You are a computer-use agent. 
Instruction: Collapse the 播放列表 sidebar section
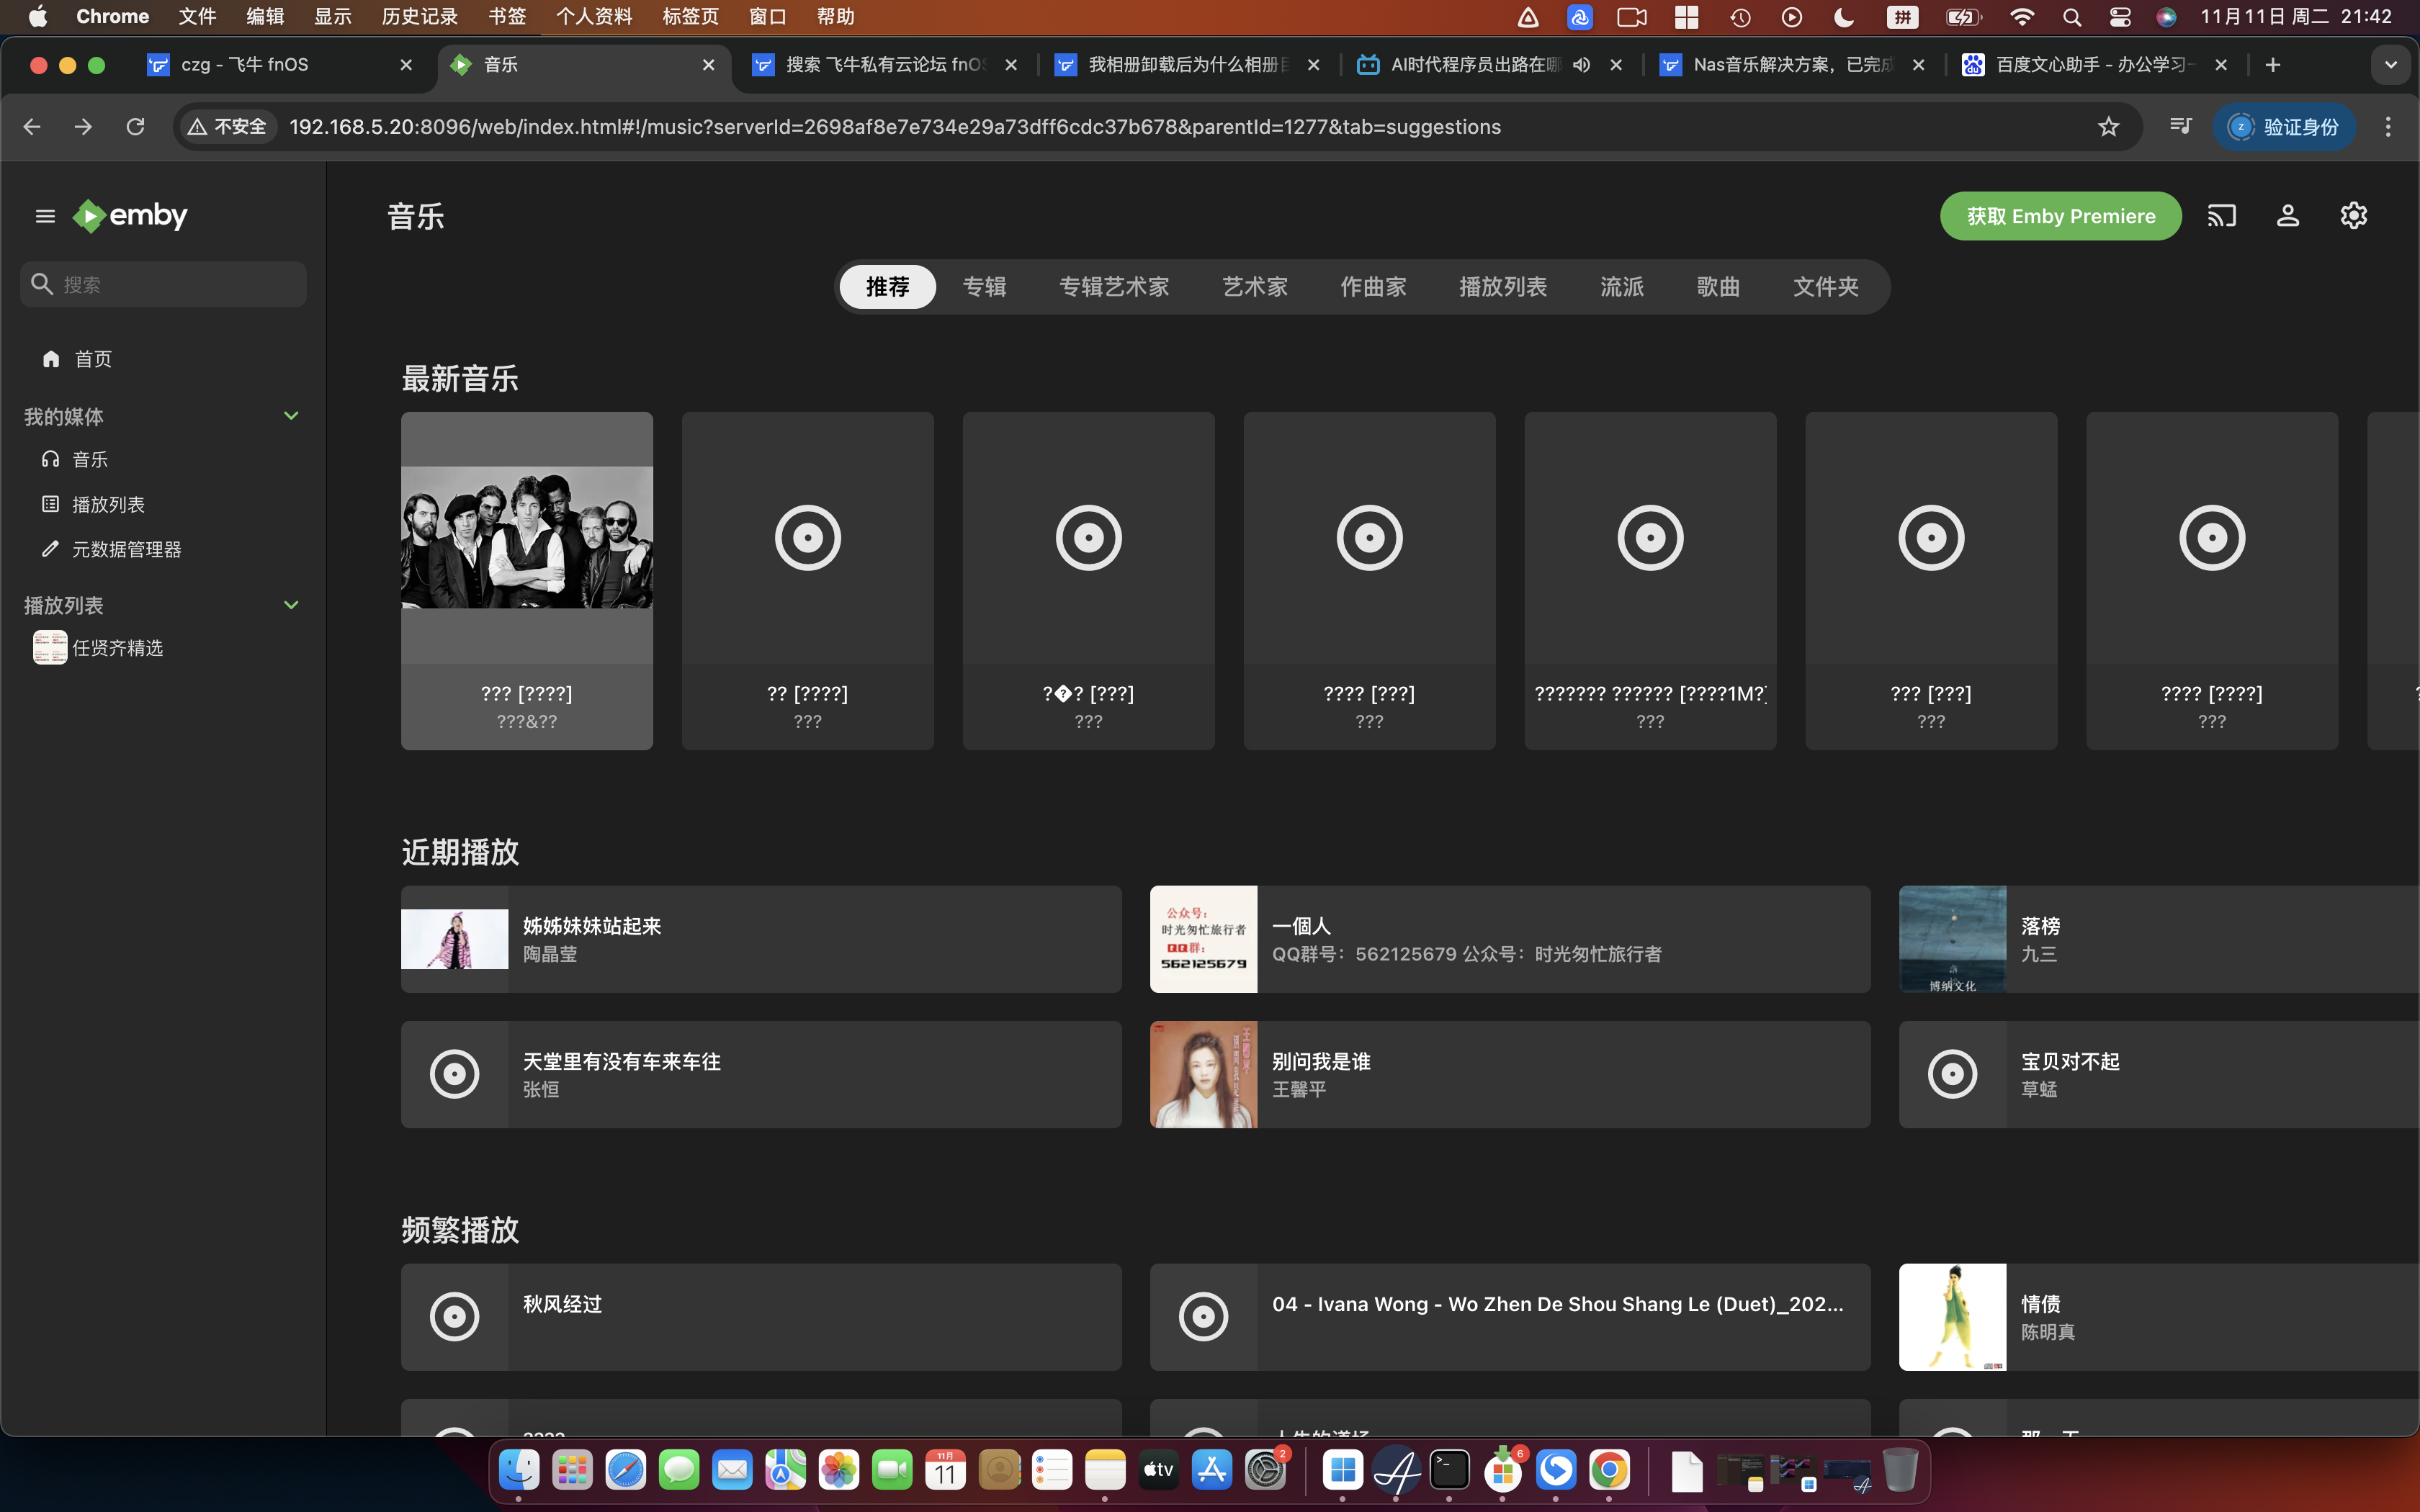(x=291, y=605)
